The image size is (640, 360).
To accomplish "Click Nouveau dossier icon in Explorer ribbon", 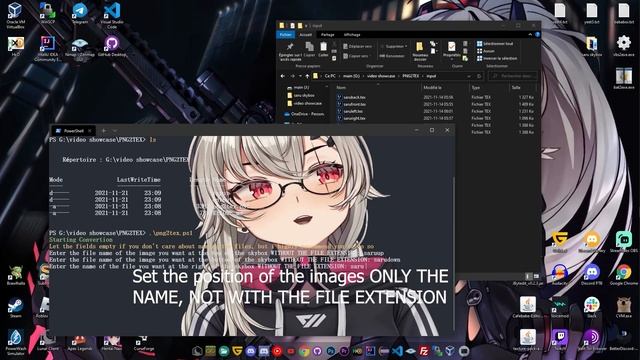I will [420, 51].
